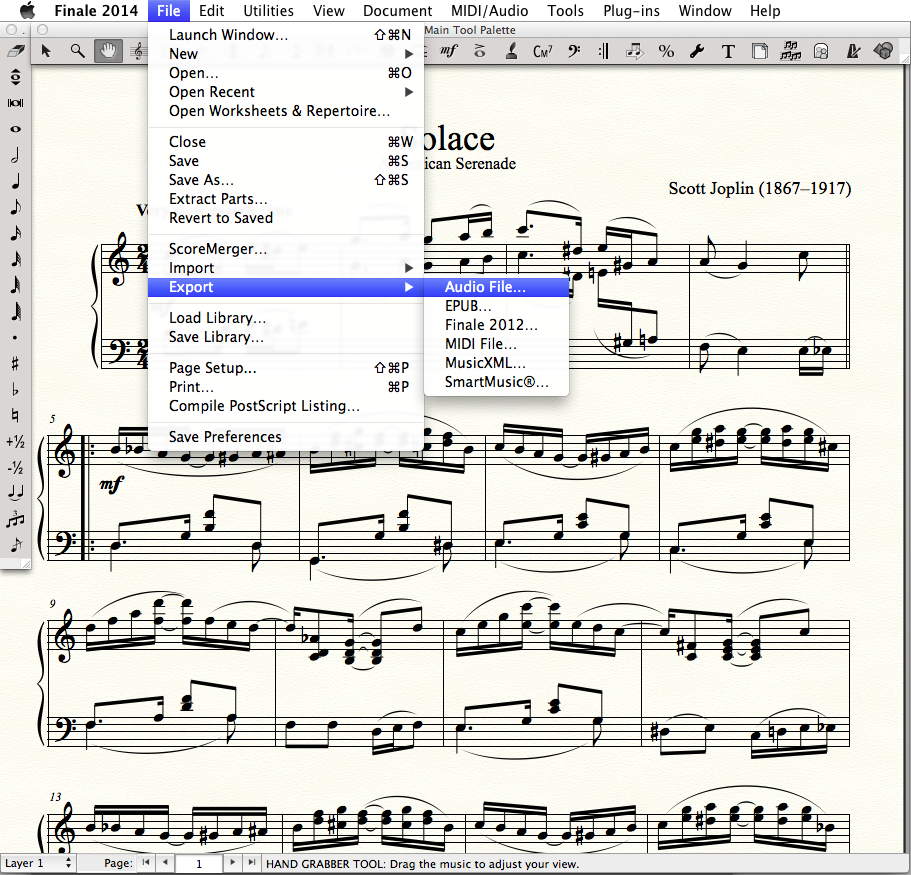Choose Finale 2012… export option
Viewport: 911px width, 875px height.
pyautogui.click(x=496, y=325)
